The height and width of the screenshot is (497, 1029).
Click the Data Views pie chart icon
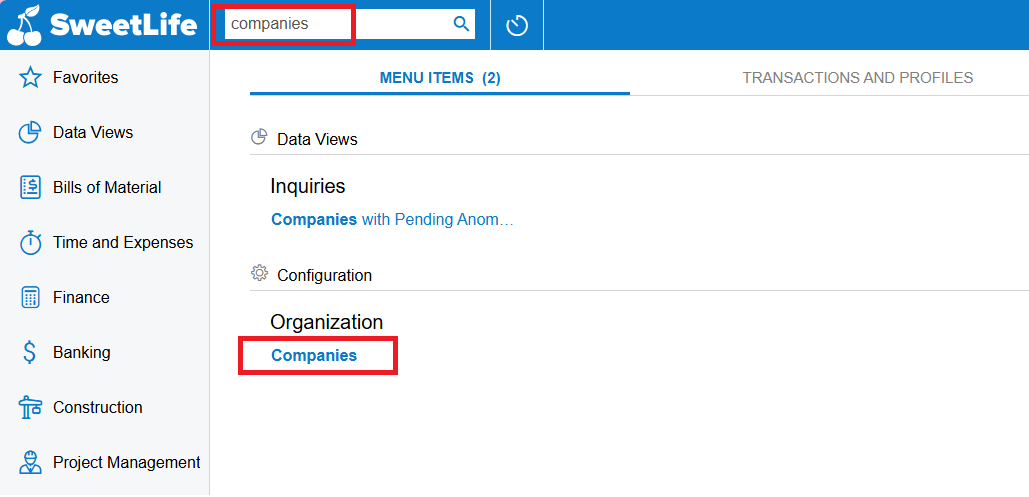[x=30, y=133]
